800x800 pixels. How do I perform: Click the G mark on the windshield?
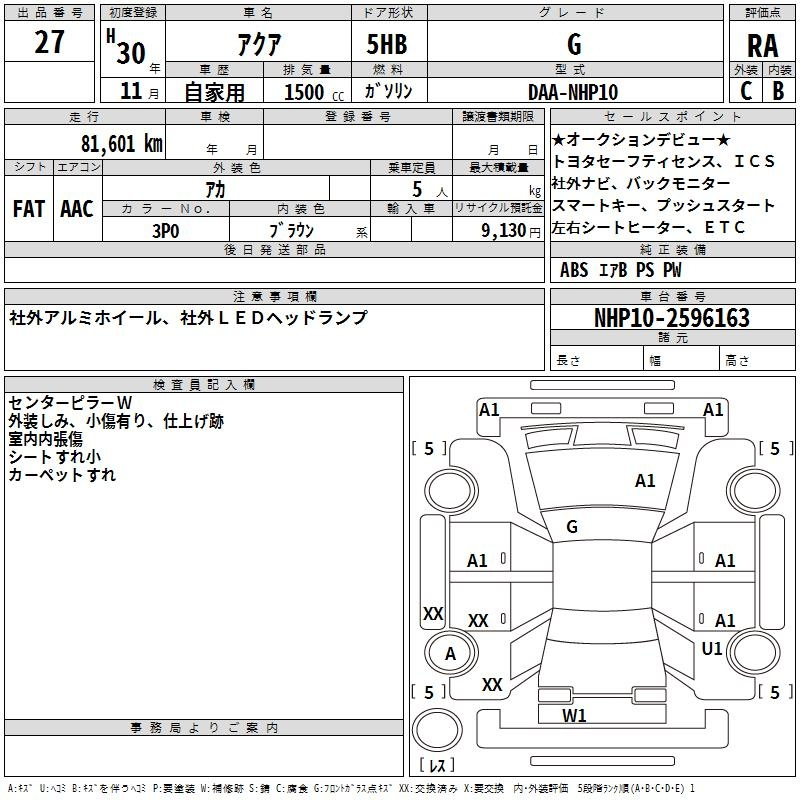pyautogui.click(x=572, y=527)
